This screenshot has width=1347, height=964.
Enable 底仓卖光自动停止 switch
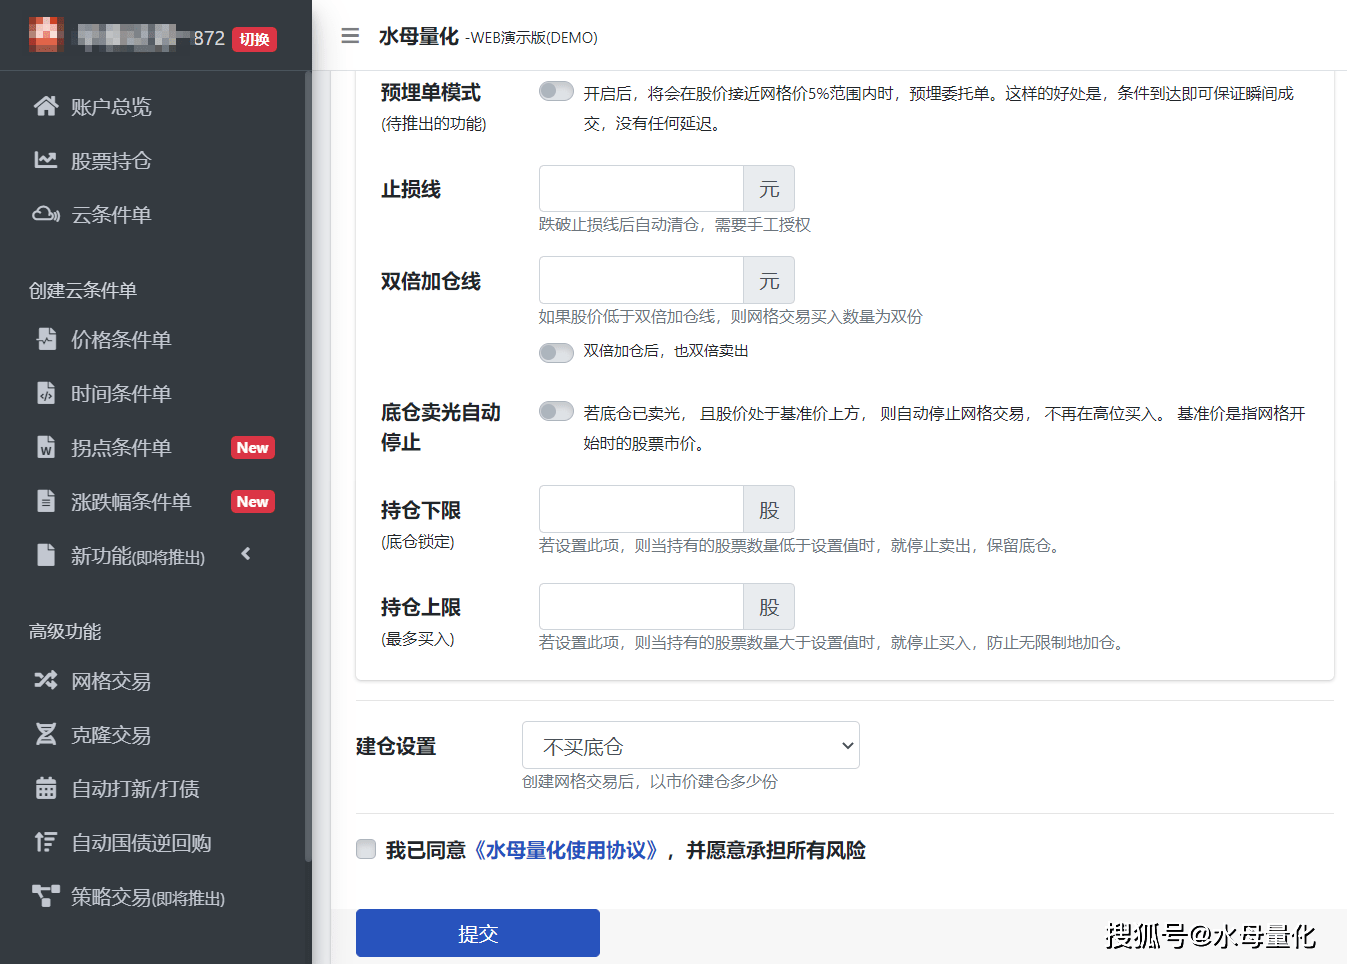(x=556, y=410)
